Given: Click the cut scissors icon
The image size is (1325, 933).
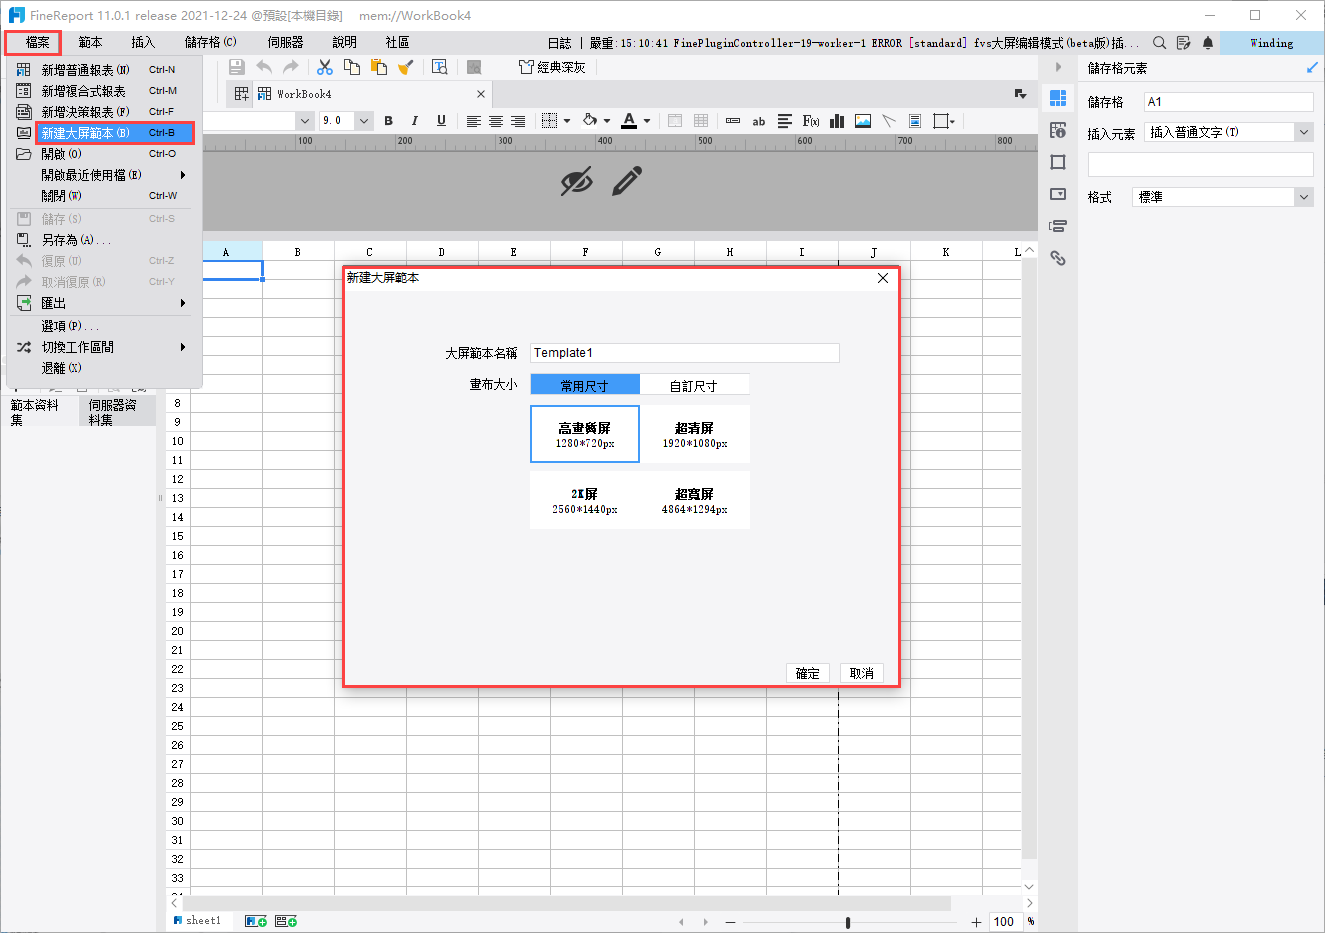Looking at the screenshot, I should 325,67.
